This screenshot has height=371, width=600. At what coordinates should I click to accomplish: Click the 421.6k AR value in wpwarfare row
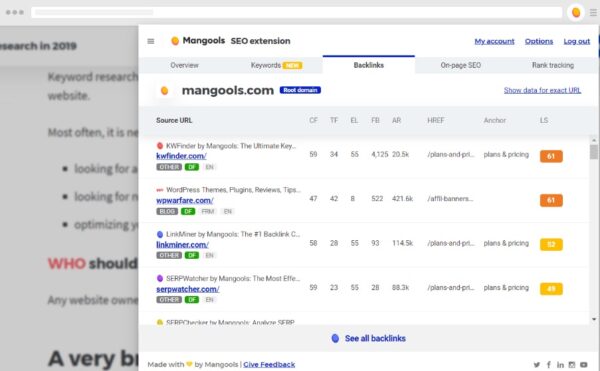(403, 199)
